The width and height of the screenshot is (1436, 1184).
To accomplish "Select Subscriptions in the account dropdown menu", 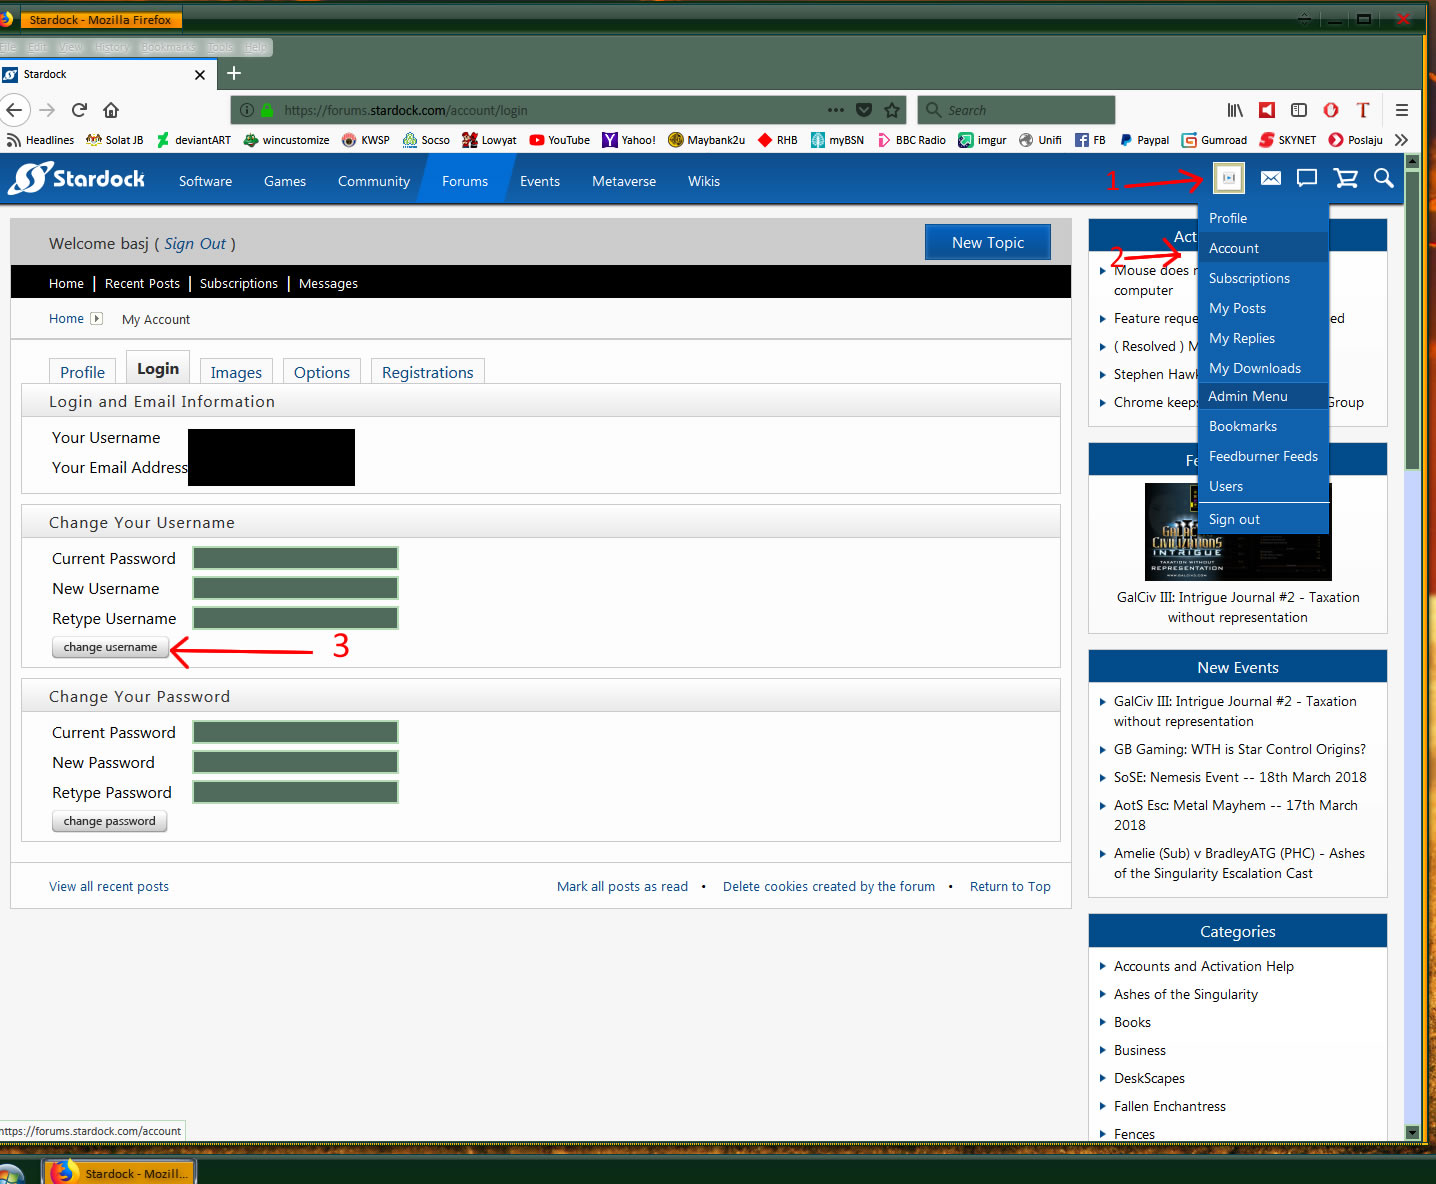I will point(1249,278).
